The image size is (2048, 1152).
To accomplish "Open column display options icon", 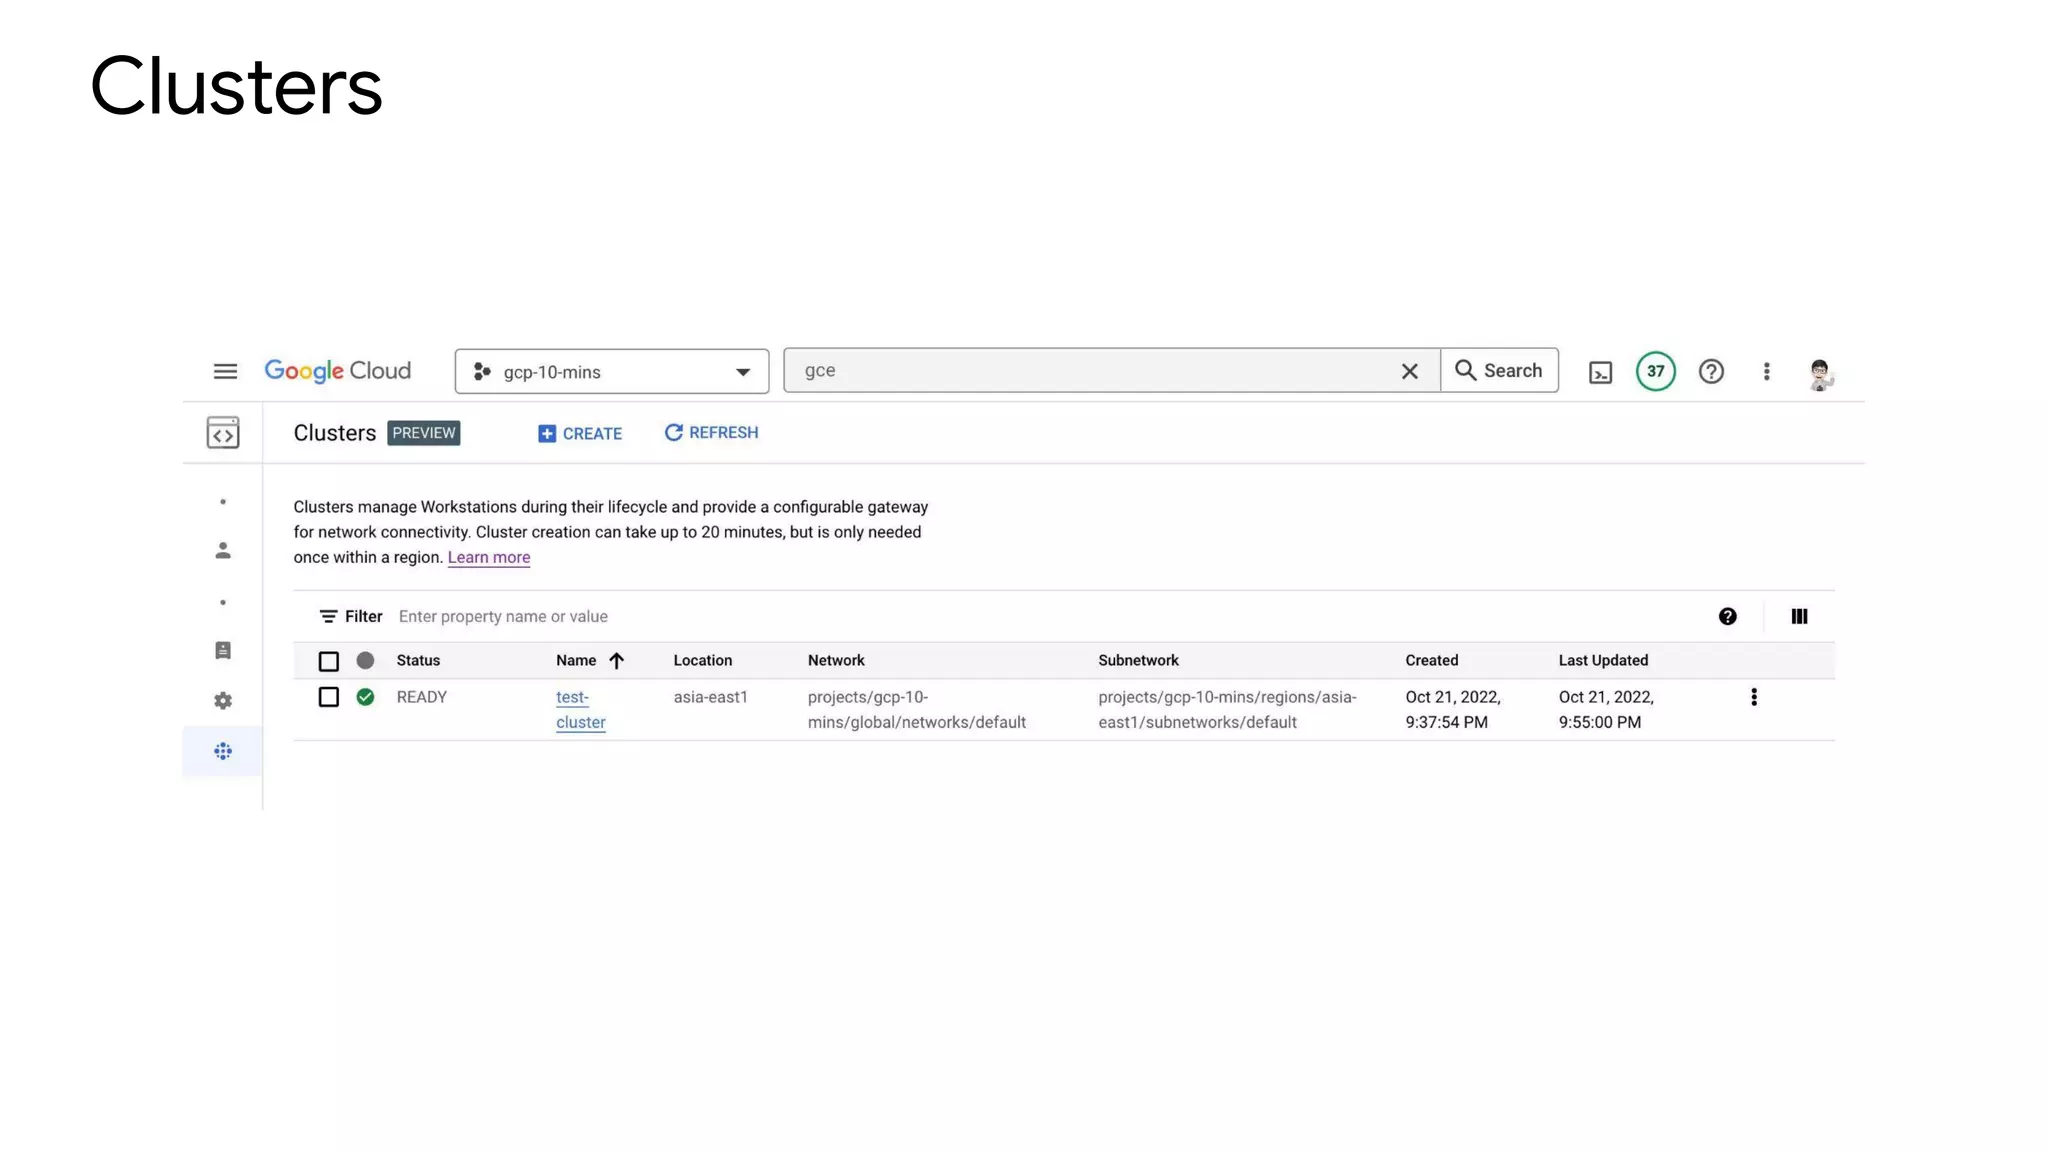I will coord(1799,616).
